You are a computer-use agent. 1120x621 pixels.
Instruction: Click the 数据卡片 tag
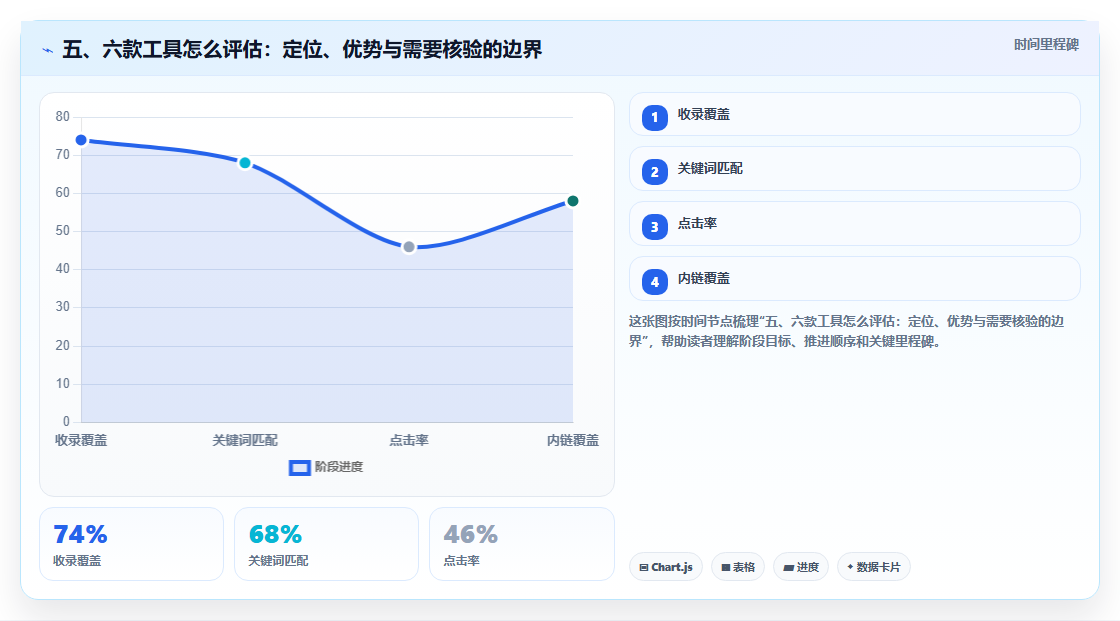(874, 567)
